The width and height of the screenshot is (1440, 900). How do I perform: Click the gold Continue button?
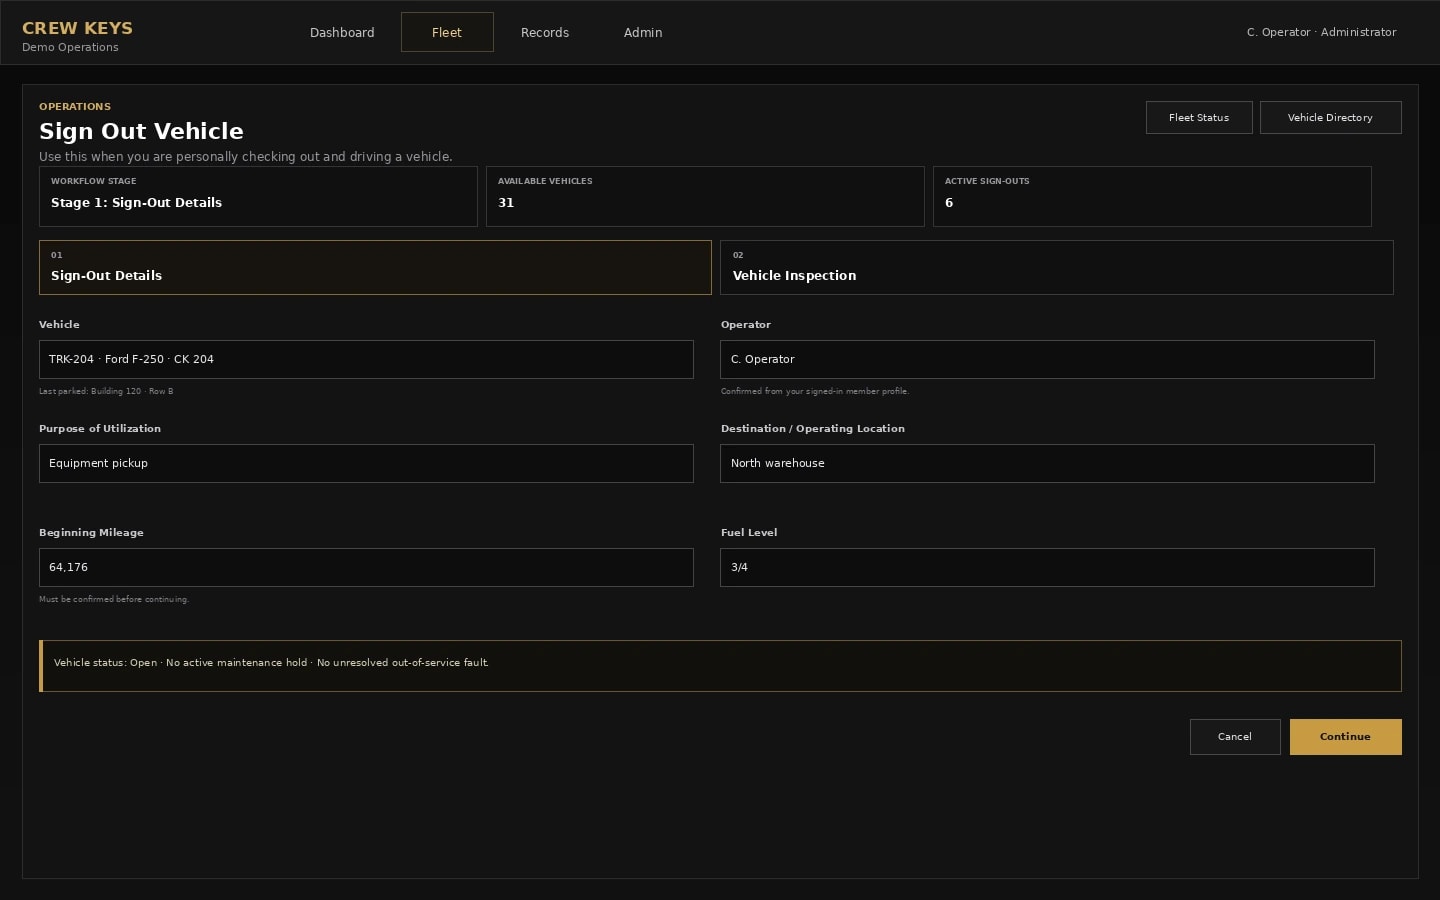coord(1345,737)
